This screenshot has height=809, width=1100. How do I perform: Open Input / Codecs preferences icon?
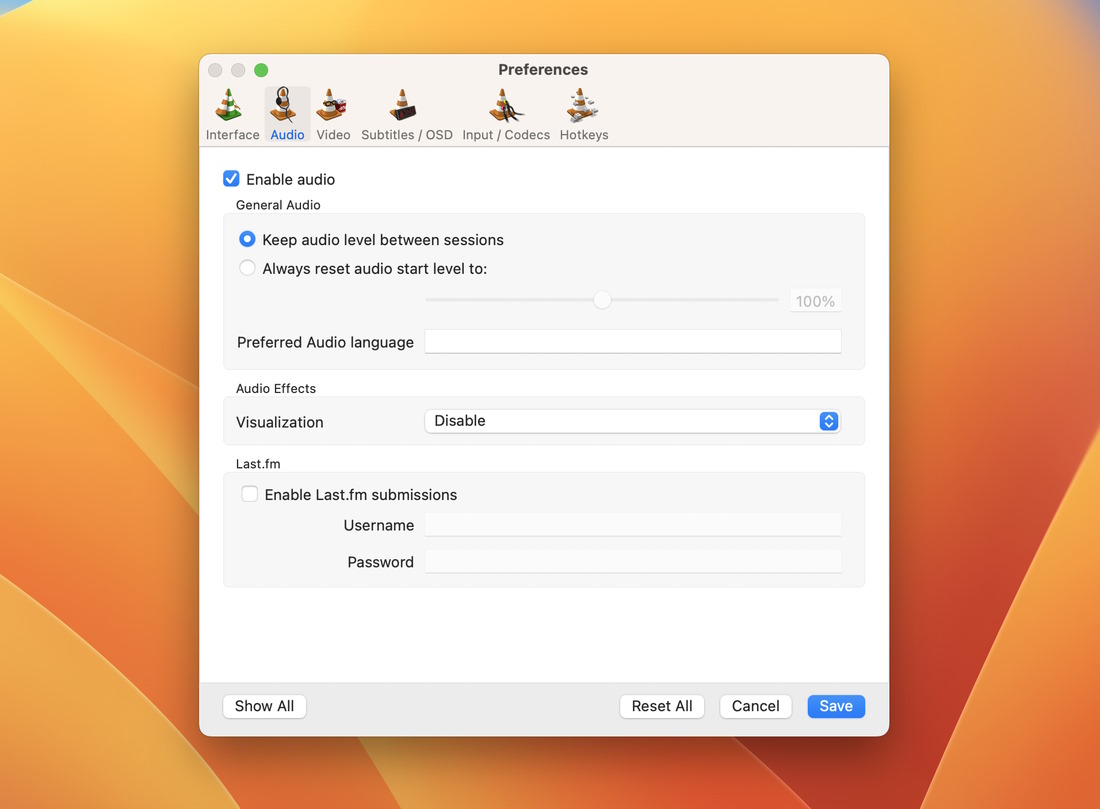[506, 106]
